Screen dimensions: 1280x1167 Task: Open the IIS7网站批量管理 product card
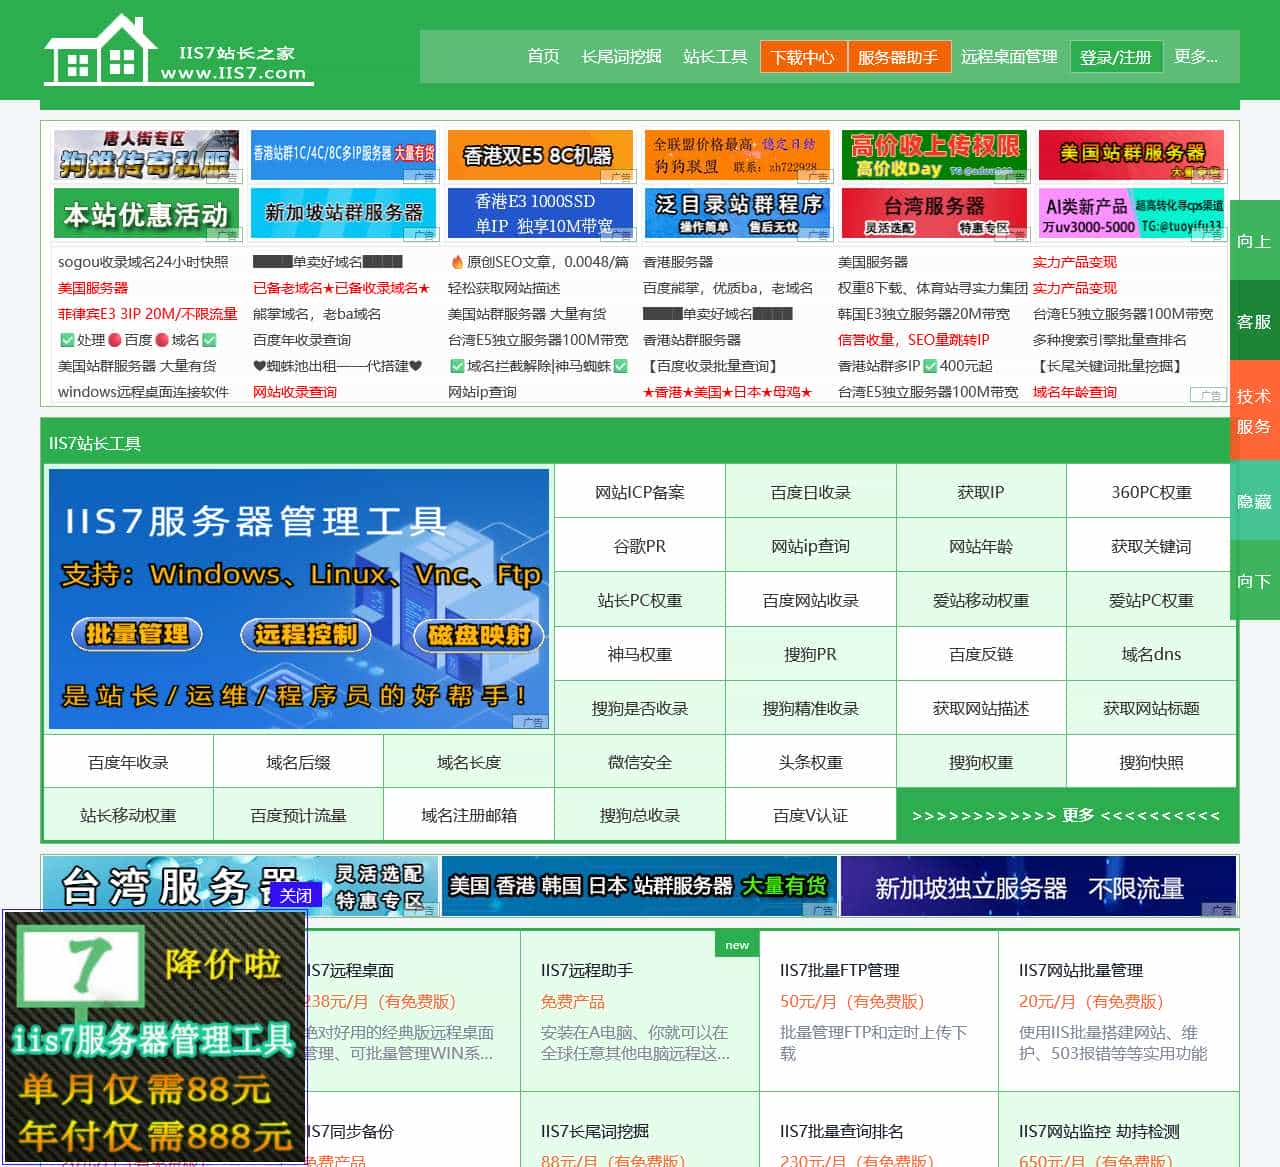1118,1010
